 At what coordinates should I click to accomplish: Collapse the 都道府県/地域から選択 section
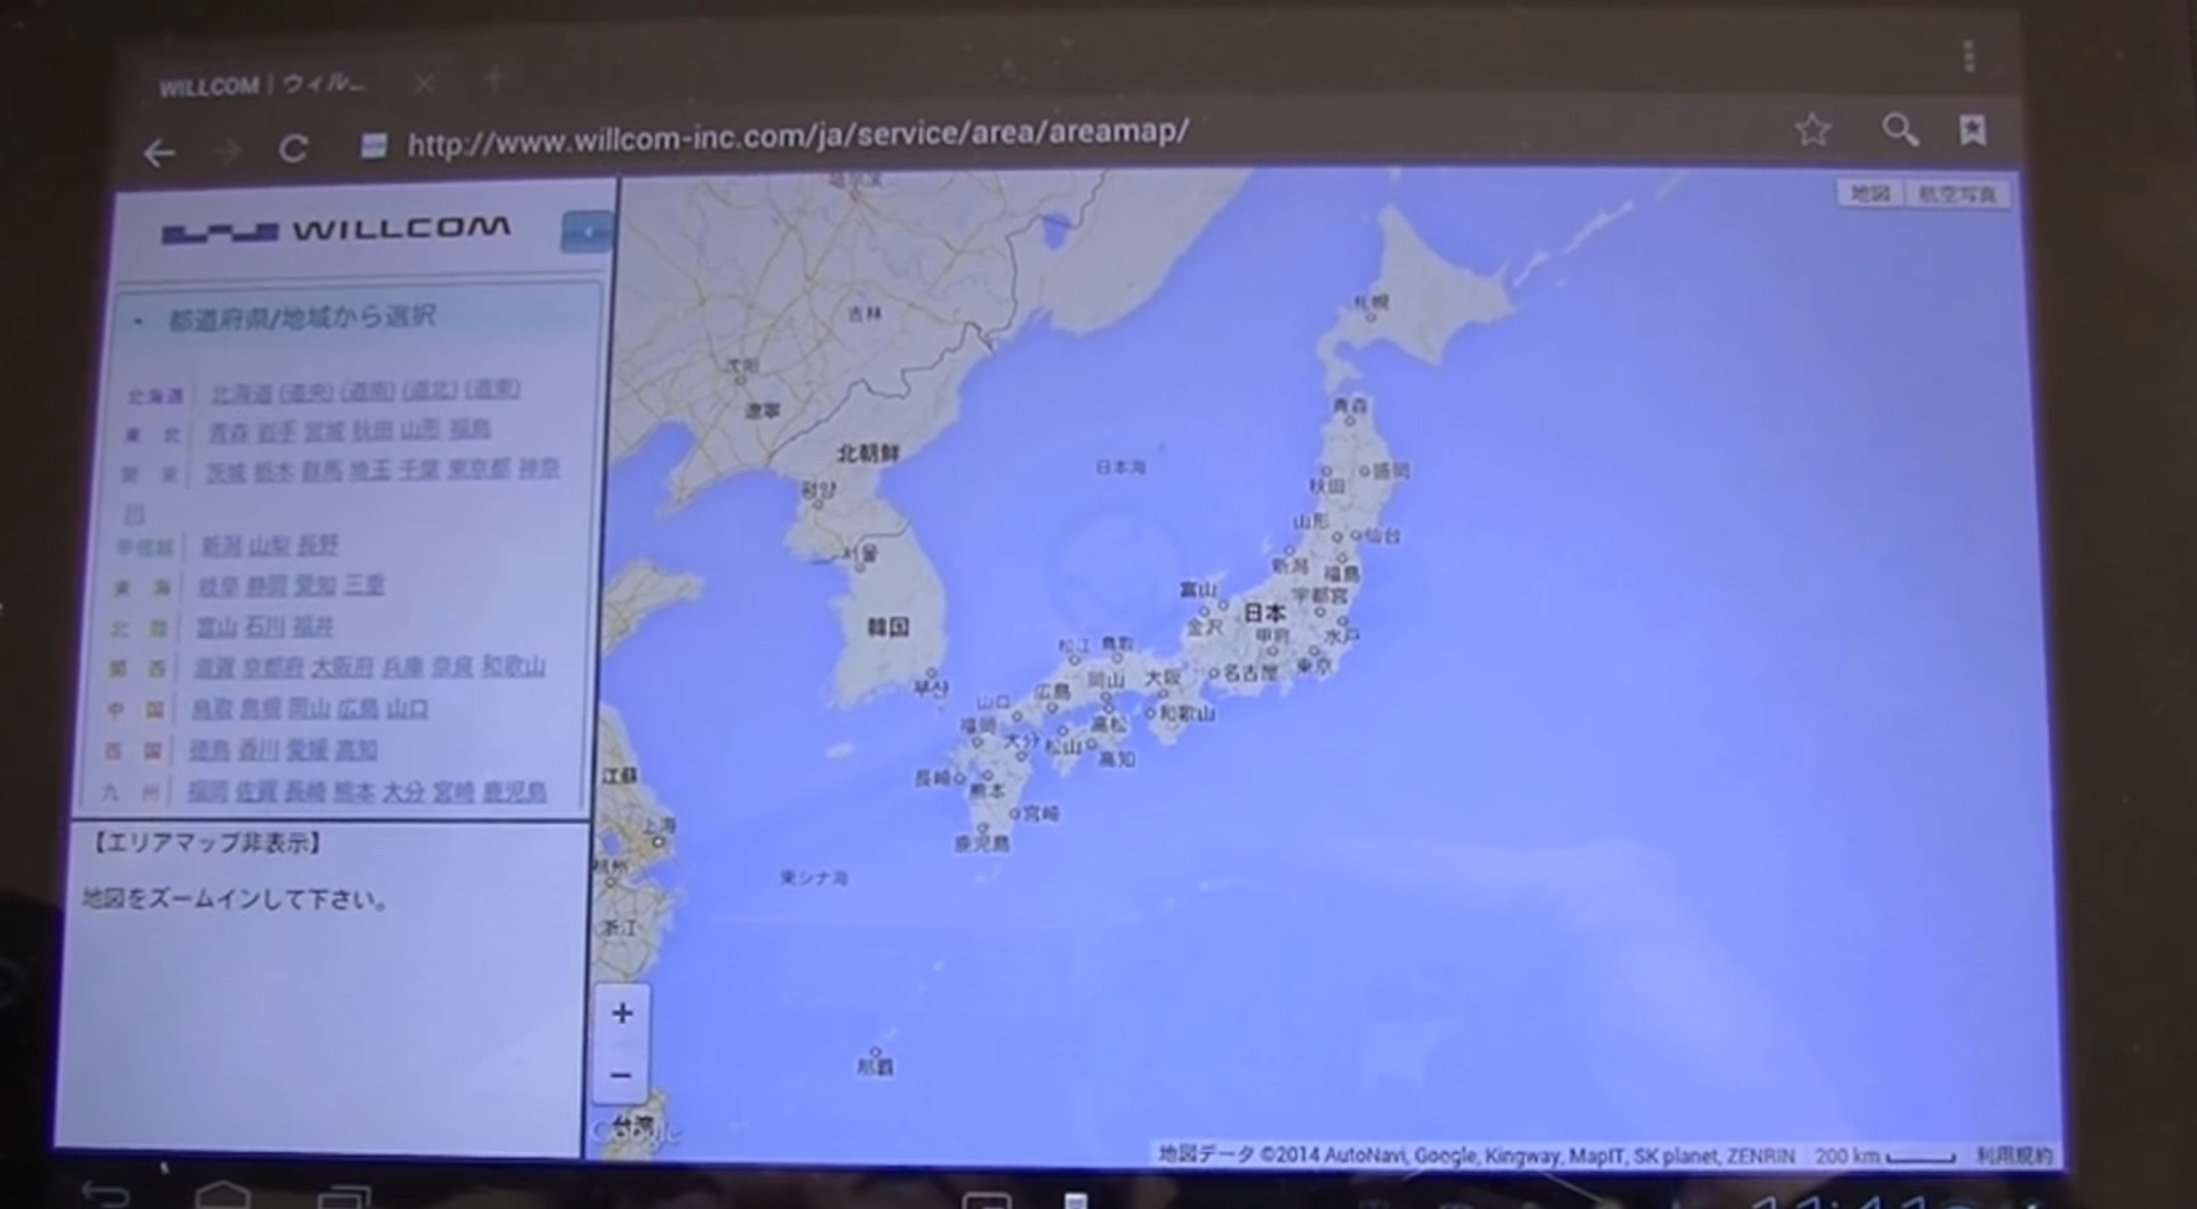click(300, 318)
